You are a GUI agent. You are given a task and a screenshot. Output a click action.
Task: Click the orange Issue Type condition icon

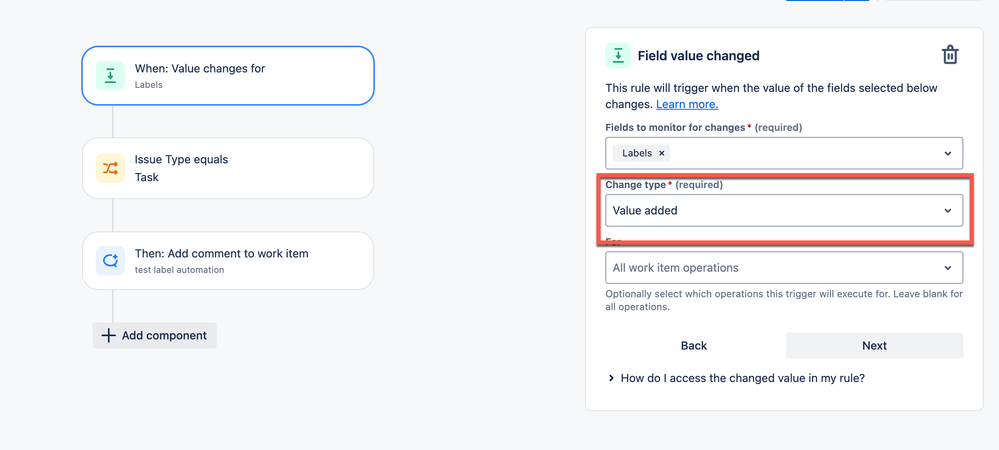110,168
